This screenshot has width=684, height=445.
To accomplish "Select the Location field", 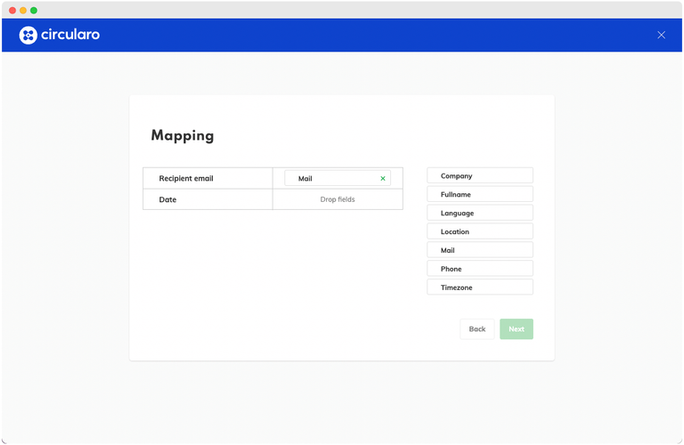I will [479, 232].
